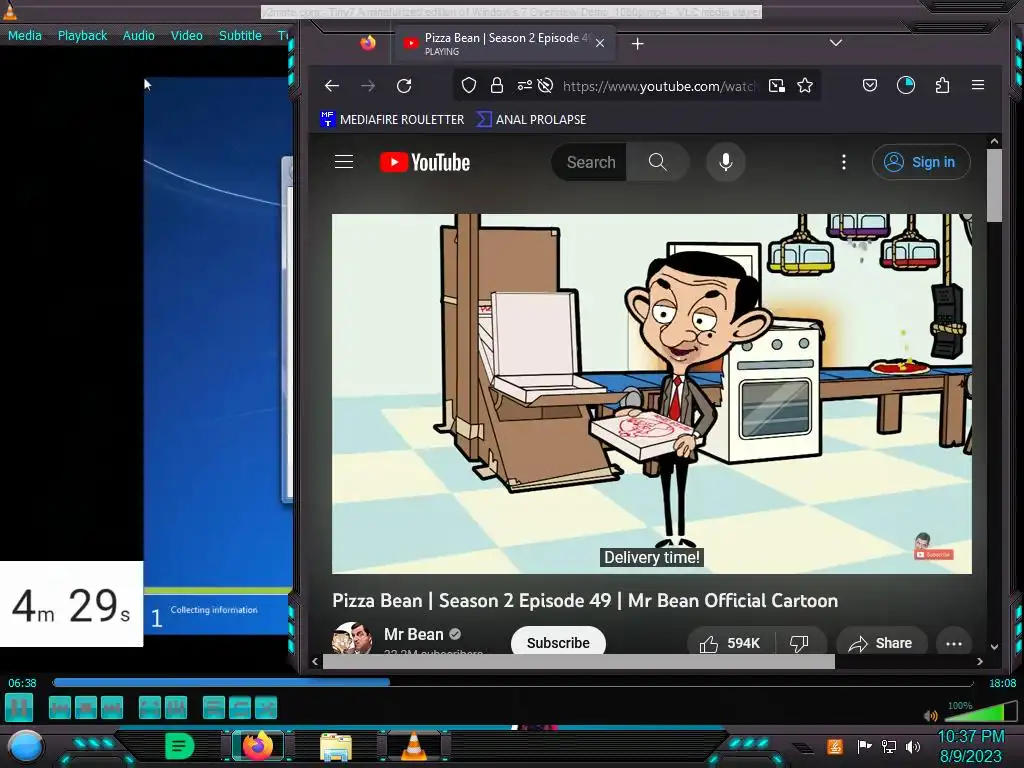Click the Pizza Bean video player
The height and width of the screenshot is (768, 1024).
(x=652, y=394)
